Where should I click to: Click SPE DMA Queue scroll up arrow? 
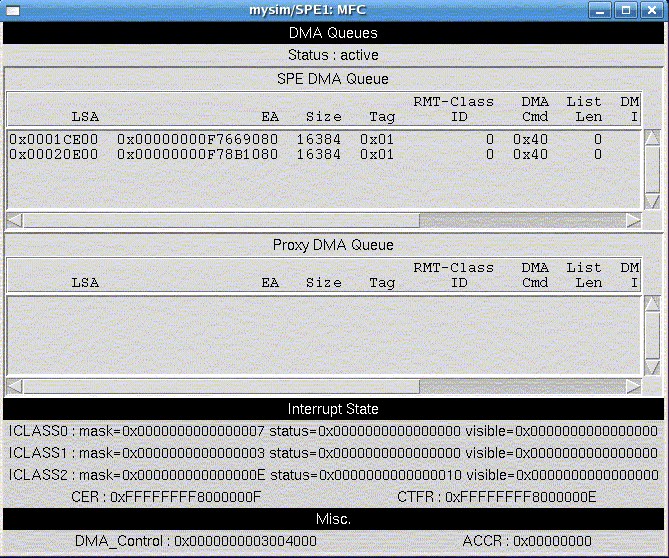[652, 137]
